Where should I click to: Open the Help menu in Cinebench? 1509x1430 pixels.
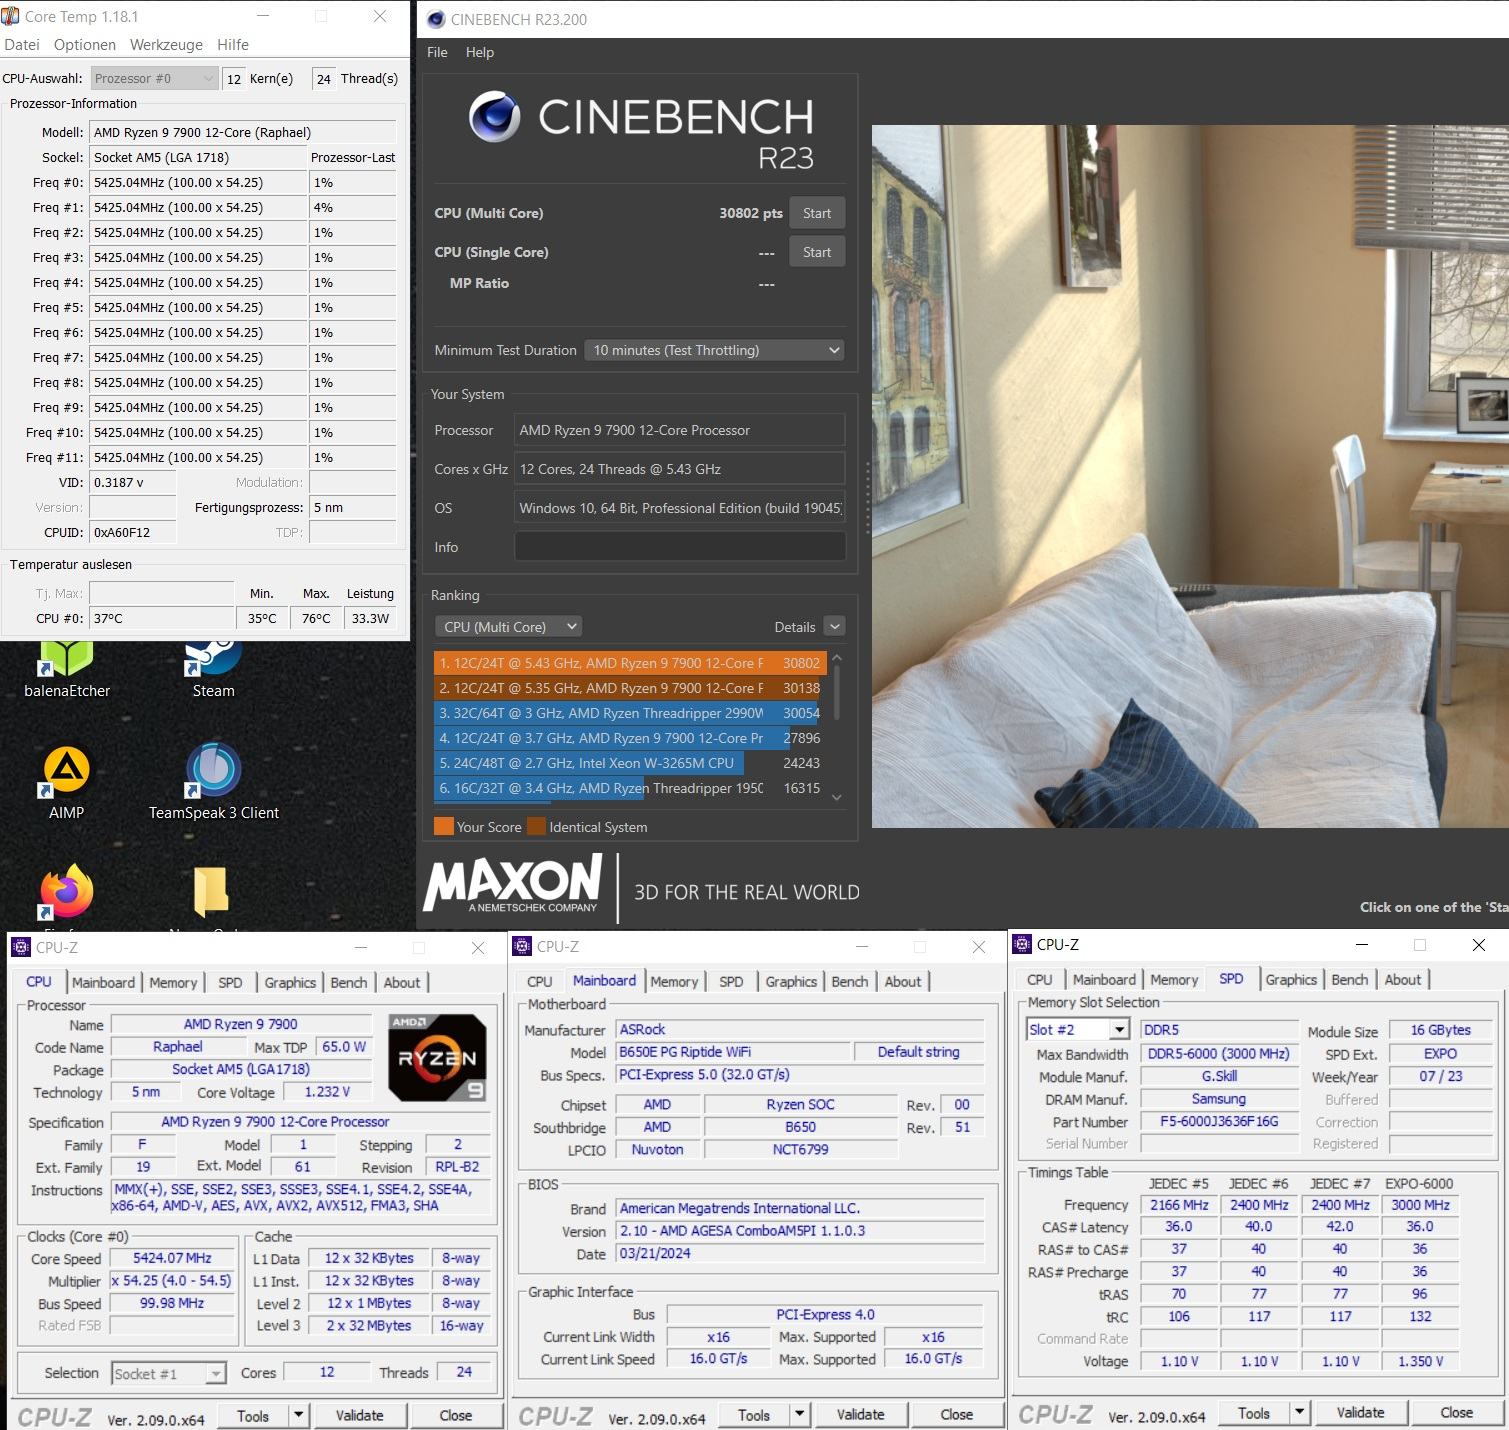click(480, 52)
